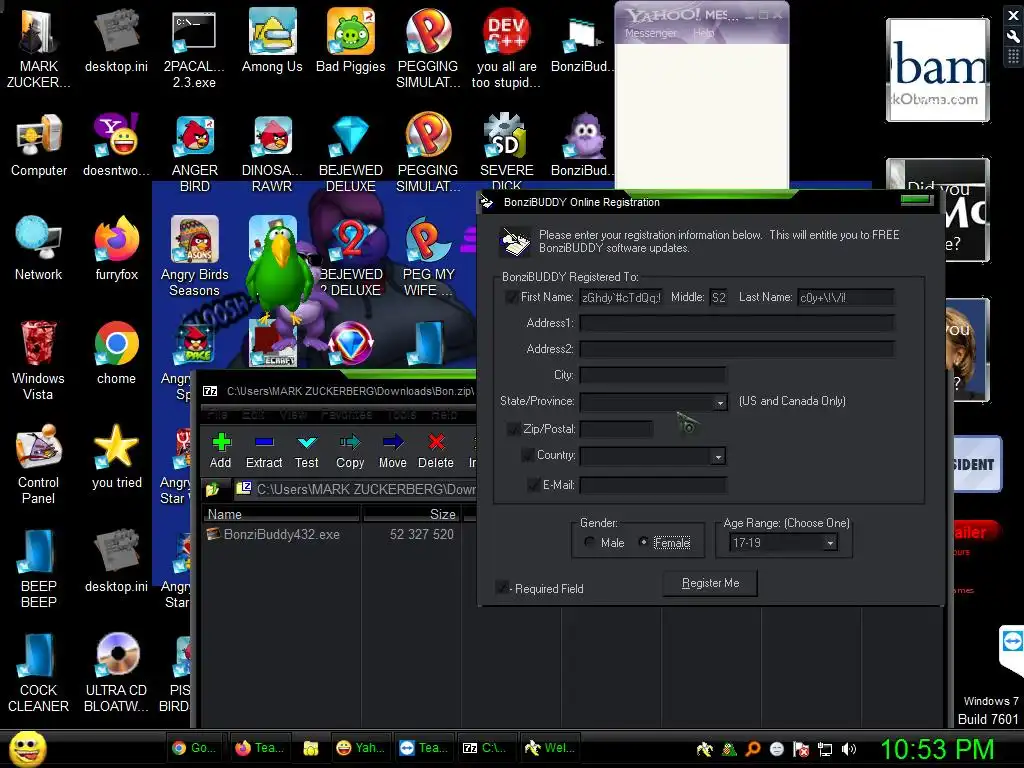This screenshot has height=768, width=1024.
Task: Select BonziBuddy432.exe in the 7-Zip file list
Action: pos(281,534)
